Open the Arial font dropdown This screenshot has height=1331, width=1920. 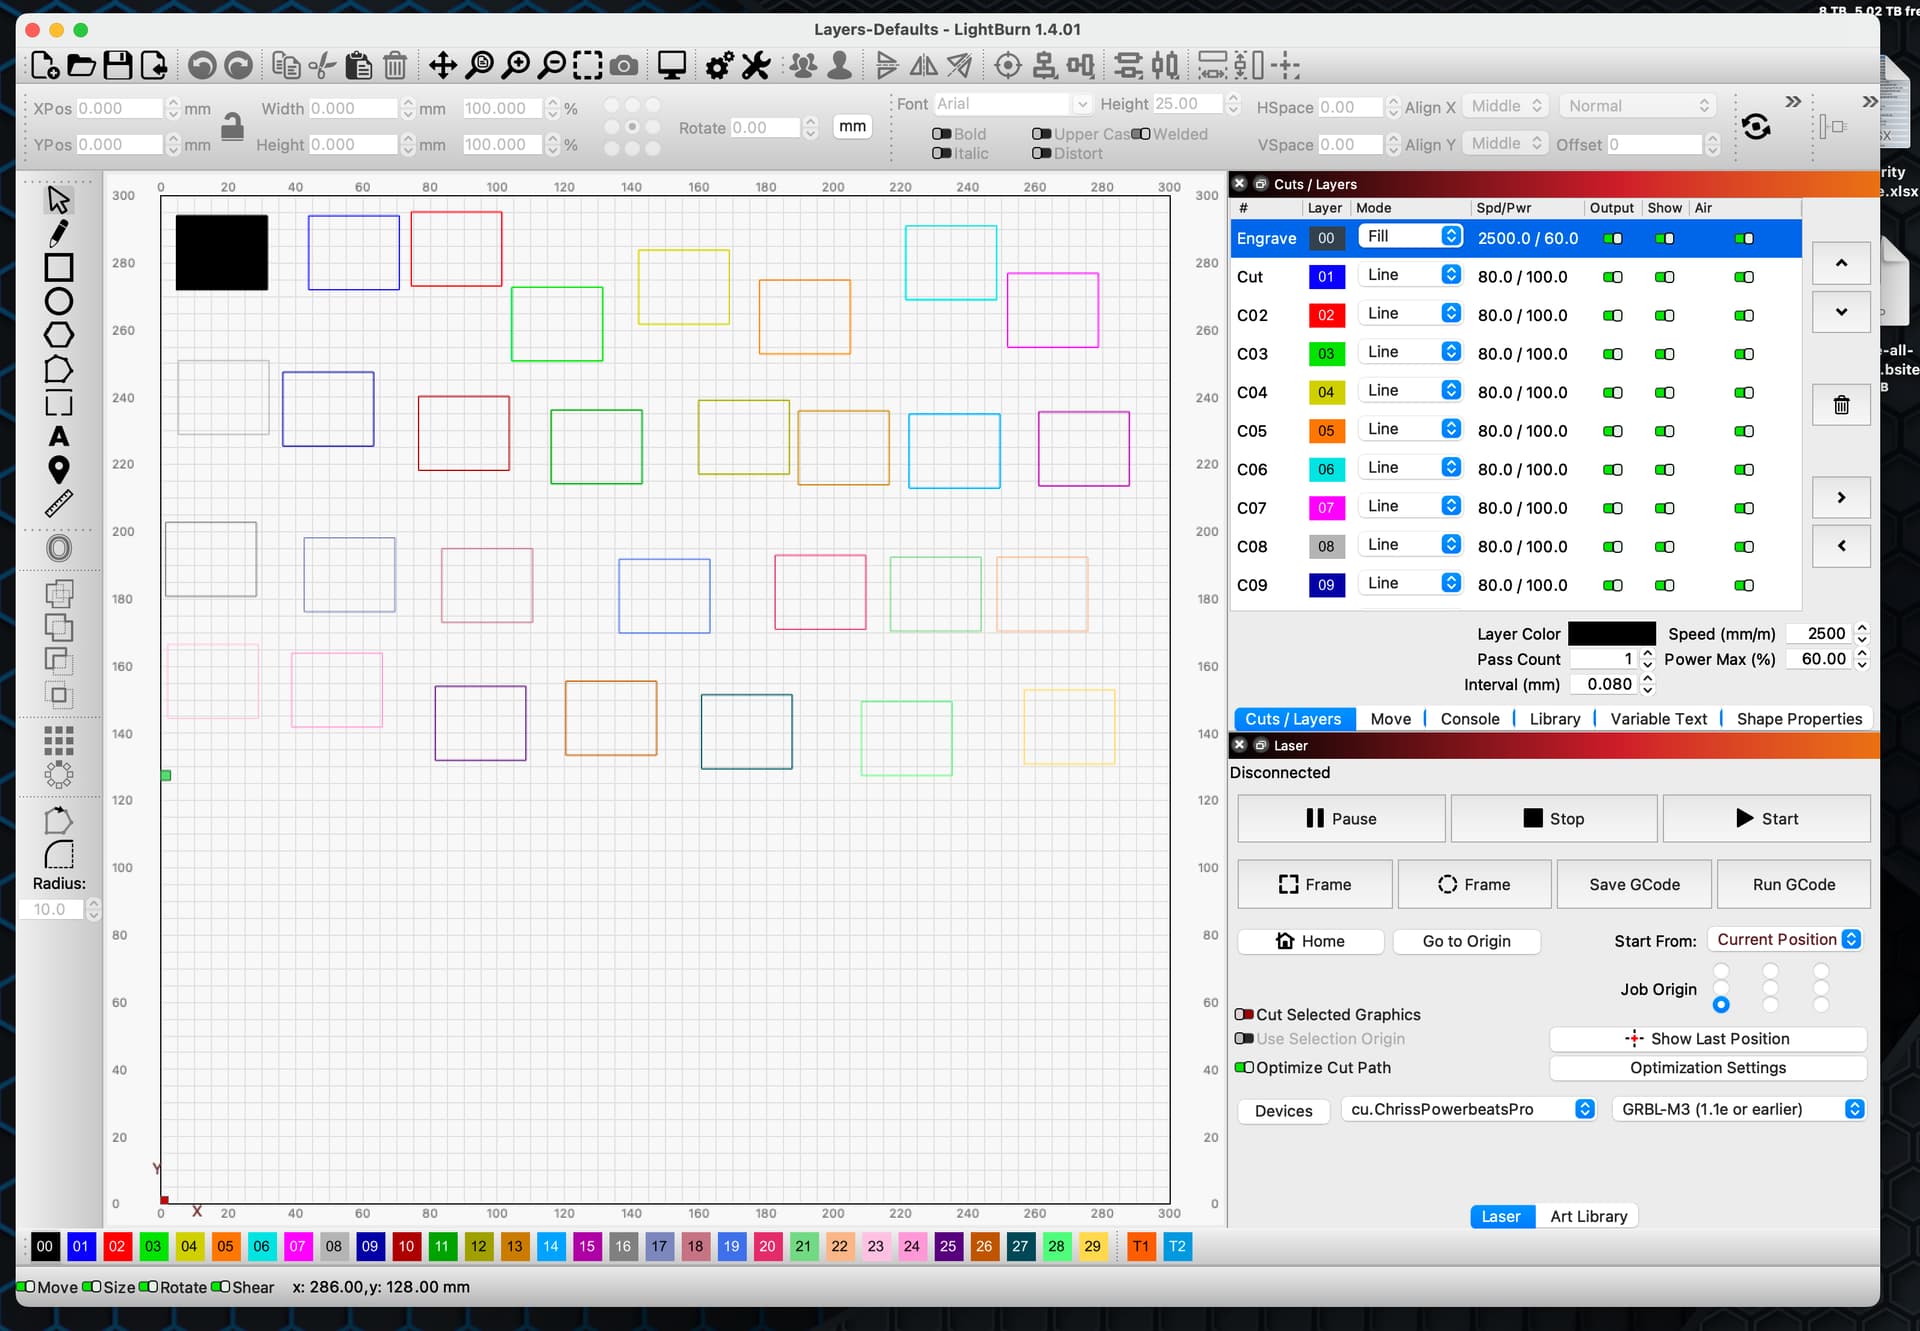tap(1013, 104)
